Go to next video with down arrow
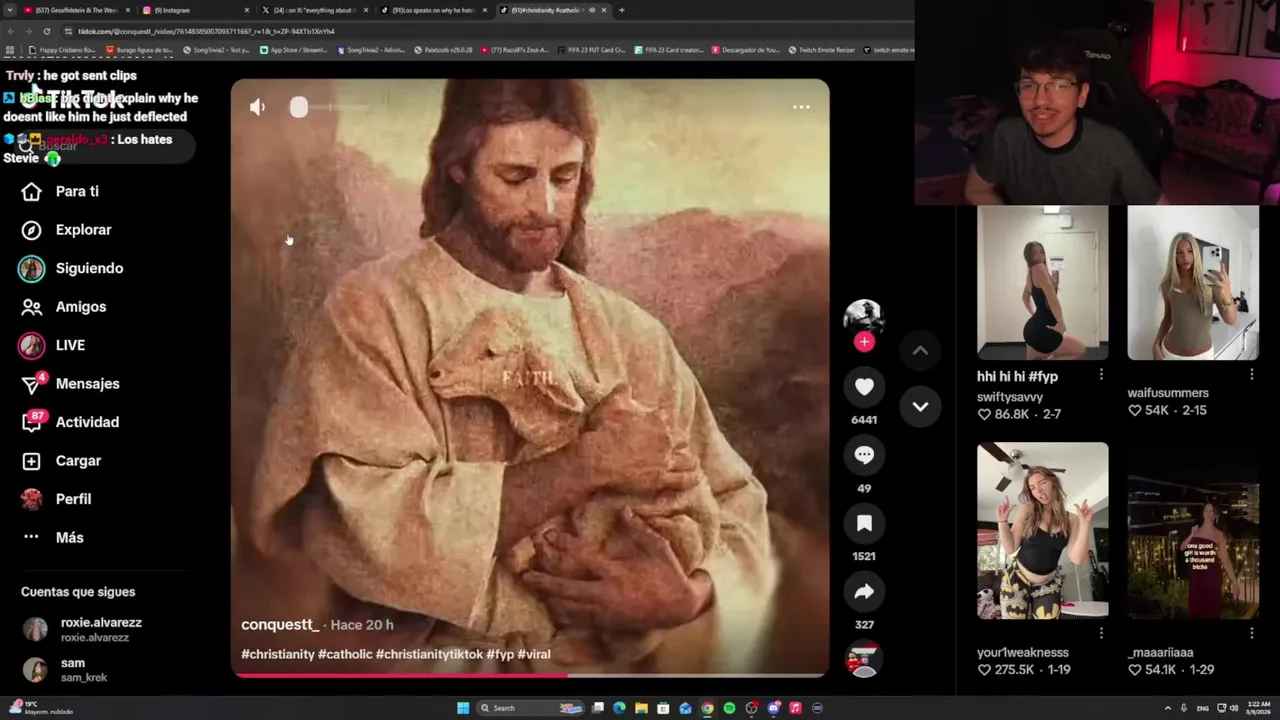The width and height of the screenshot is (1280, 720). [x=920, y=407]
